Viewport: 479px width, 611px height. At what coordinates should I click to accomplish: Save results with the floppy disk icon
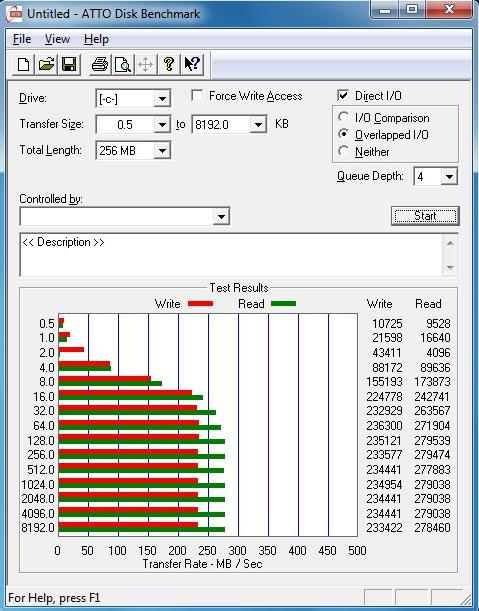click(69, 64)
